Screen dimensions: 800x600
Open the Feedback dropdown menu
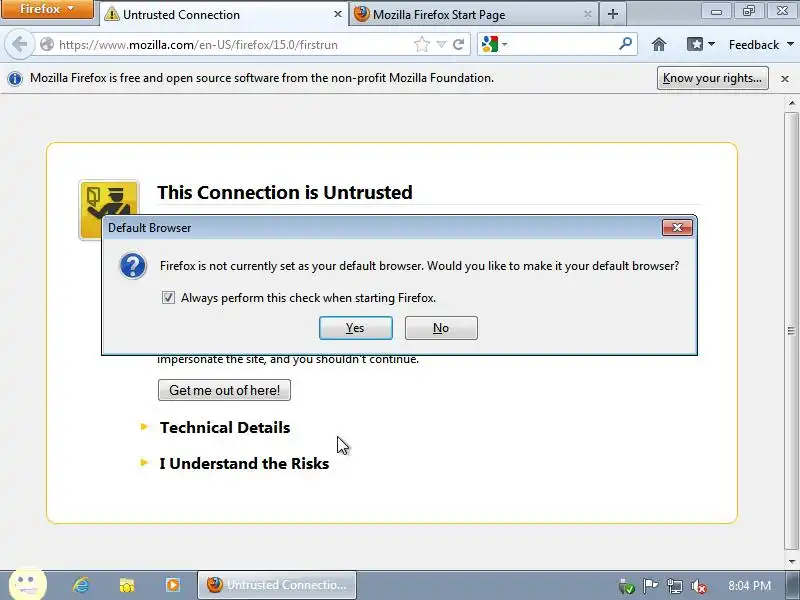pos(761,45)
